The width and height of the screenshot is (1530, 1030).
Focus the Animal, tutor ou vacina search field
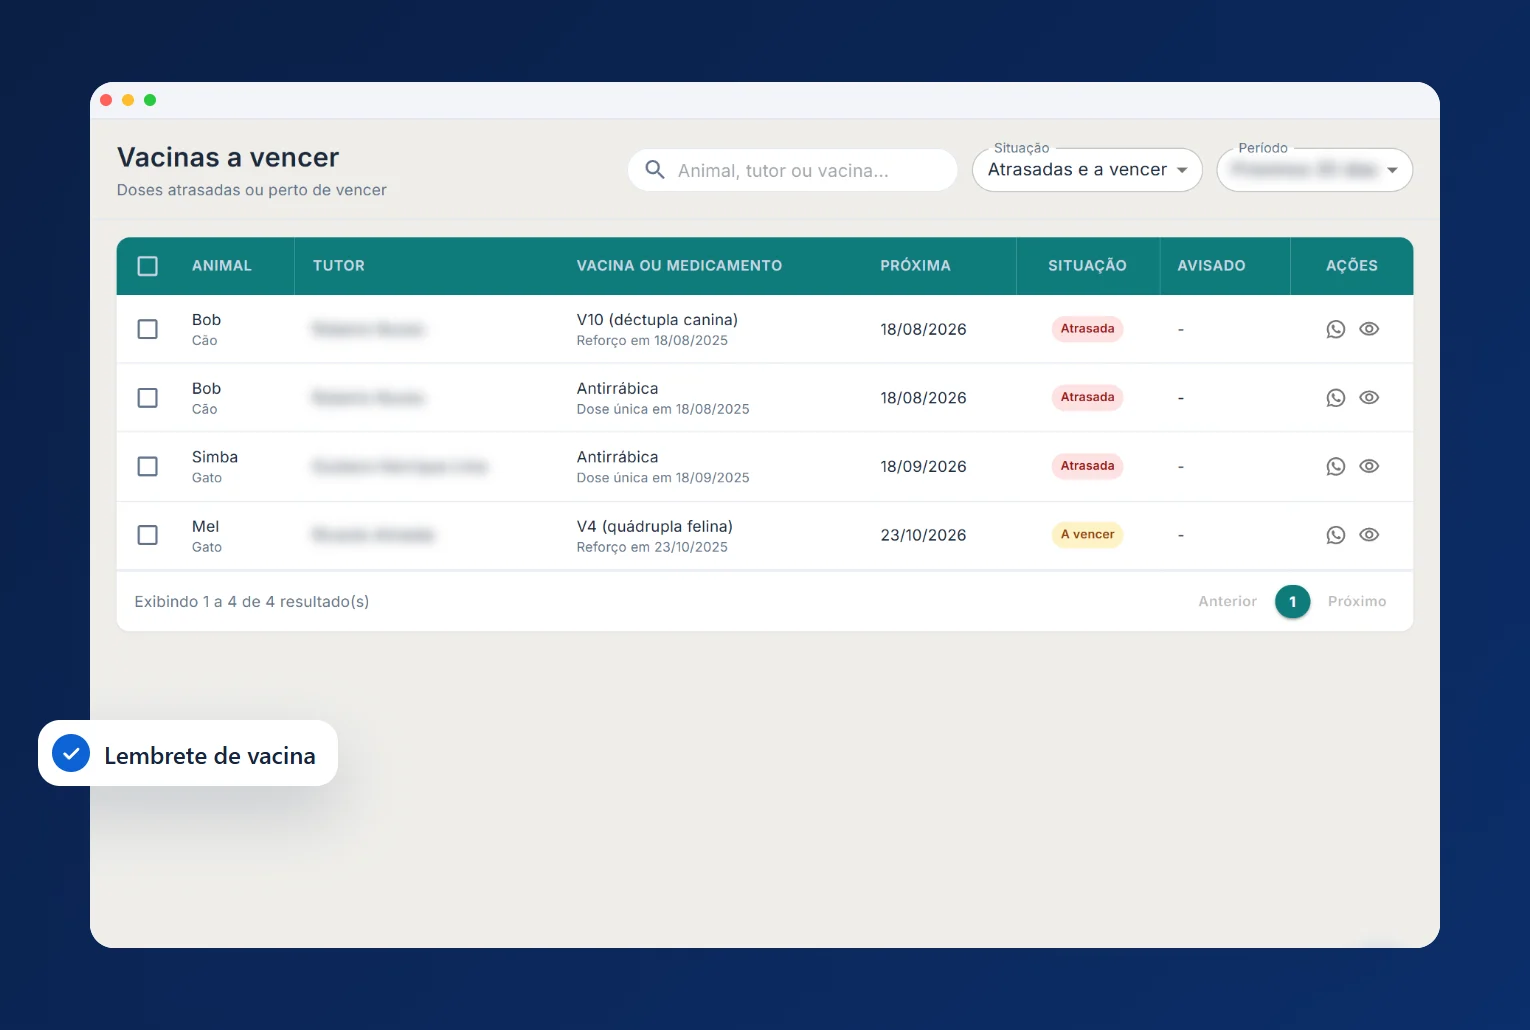tap(793, 170)
